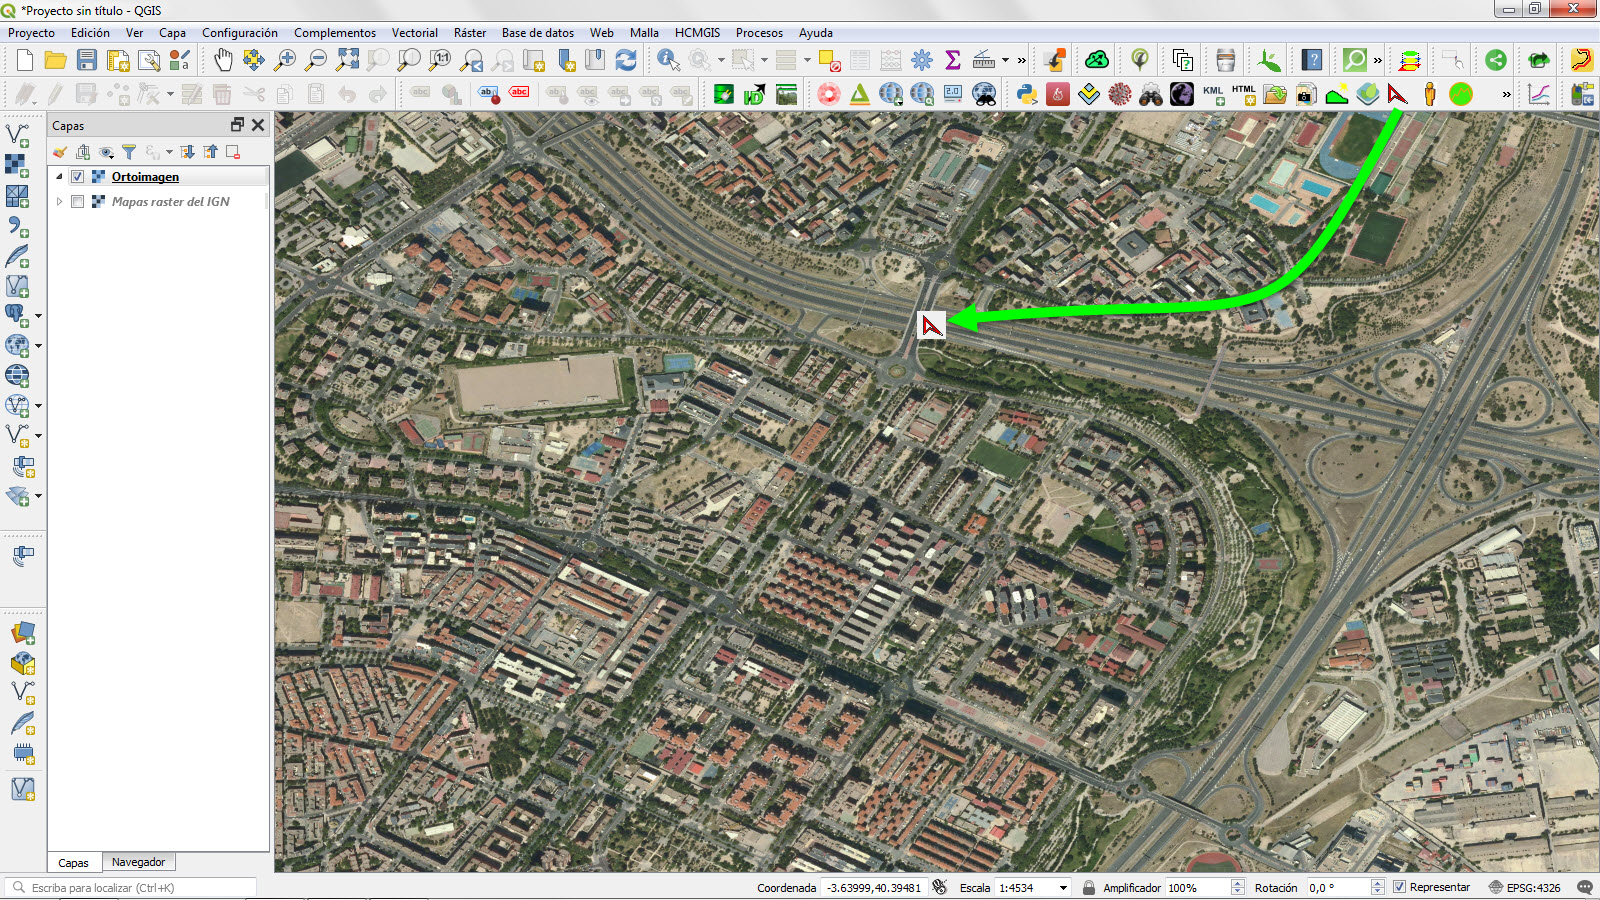
Task: Open the Escala scale dropdown
Action: tap(1062, 887)
